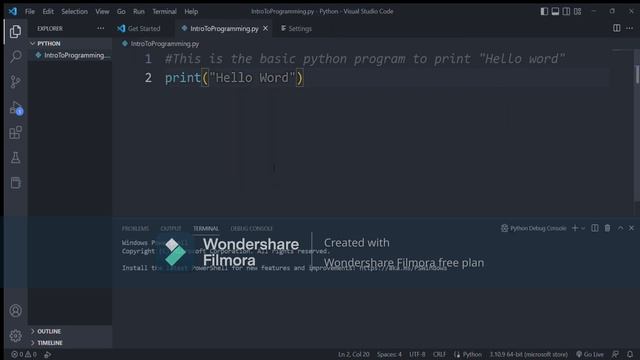640x360 pixels.
Task: Toggle secondary side bar layout icon
Action: [x=566, y=11]
